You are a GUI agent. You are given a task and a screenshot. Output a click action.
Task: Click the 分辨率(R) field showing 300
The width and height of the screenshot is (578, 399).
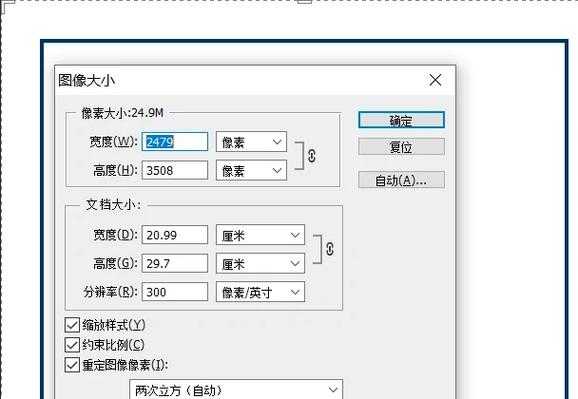pos(175,292)
